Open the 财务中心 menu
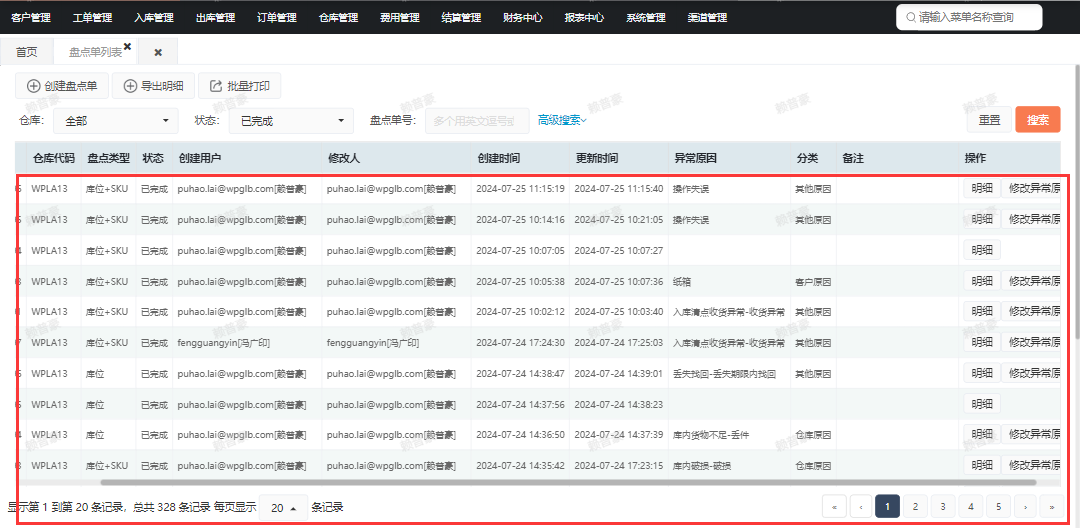The height and width of the screenshot is (528, 1080). [x=523, y=18]
